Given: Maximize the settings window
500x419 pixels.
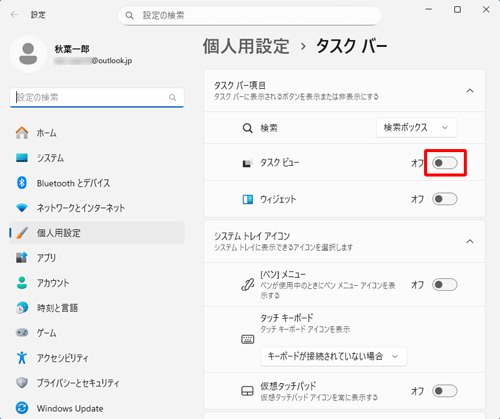Looking at the screenshot, I should pyautogui.click(x=457, y=10).
